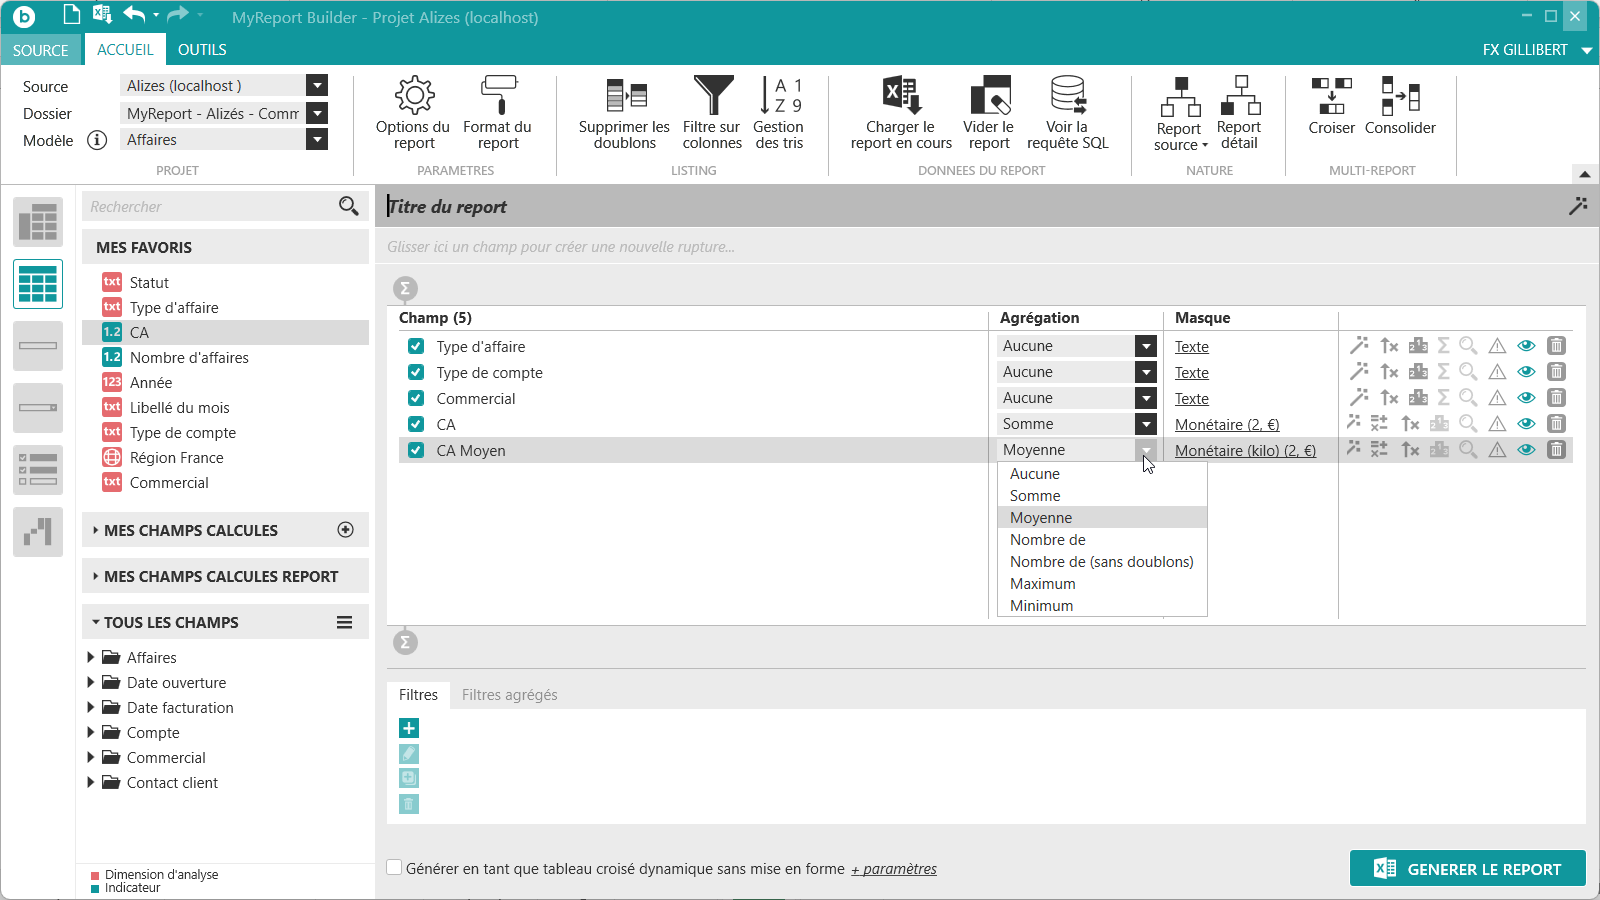Enable tableau croisé dynamique checkbox

pos(395,868)
